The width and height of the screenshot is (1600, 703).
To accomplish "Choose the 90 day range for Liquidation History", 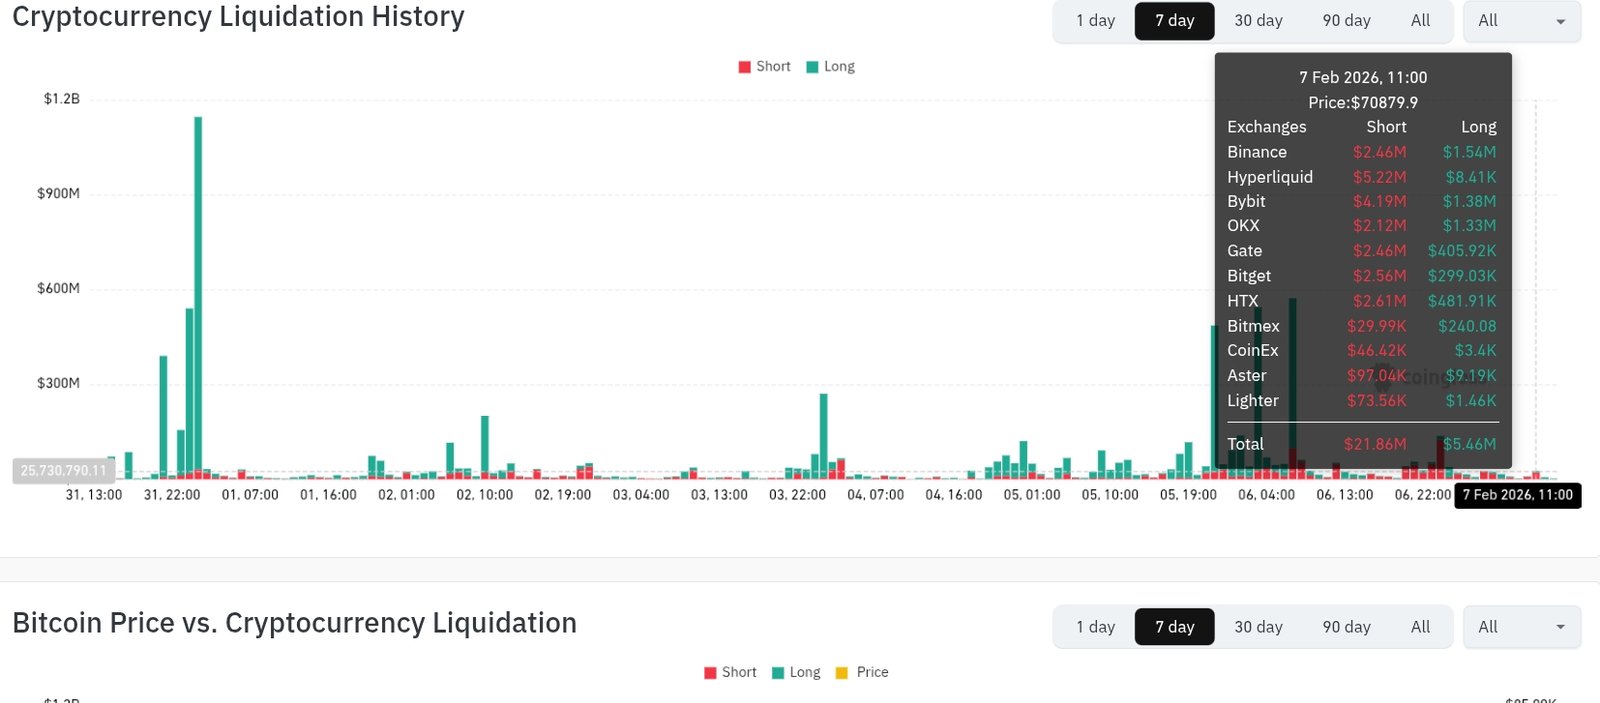I will coord(1346,21).
